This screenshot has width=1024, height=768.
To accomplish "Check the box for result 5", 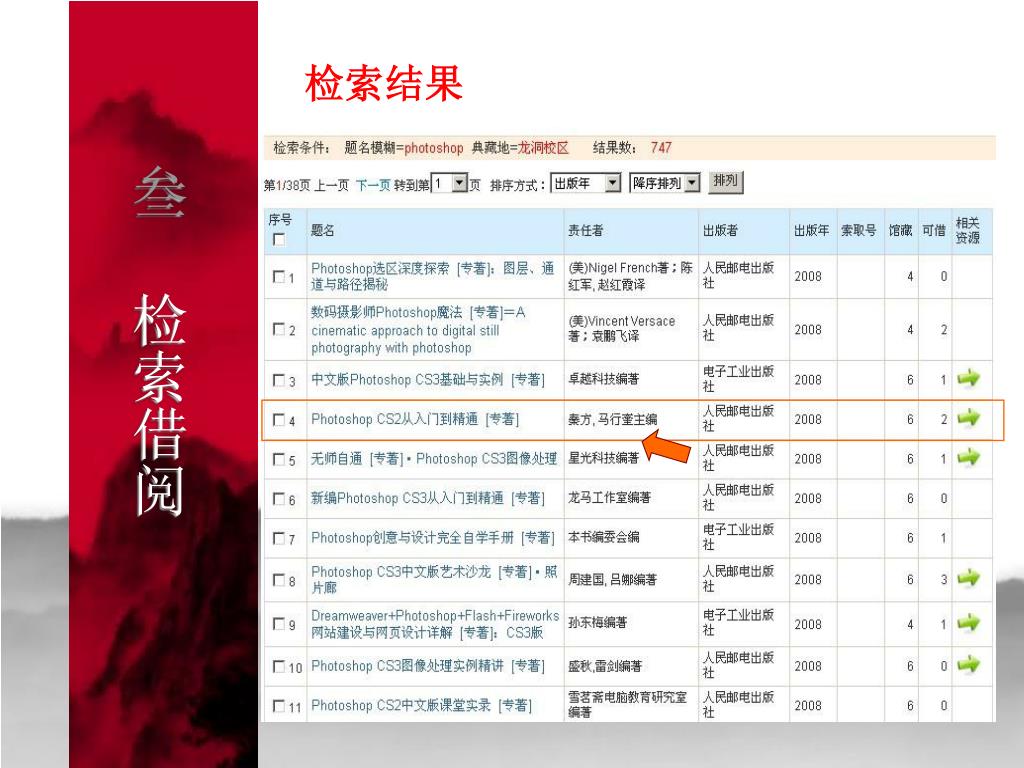I will [x=279, y=459].
